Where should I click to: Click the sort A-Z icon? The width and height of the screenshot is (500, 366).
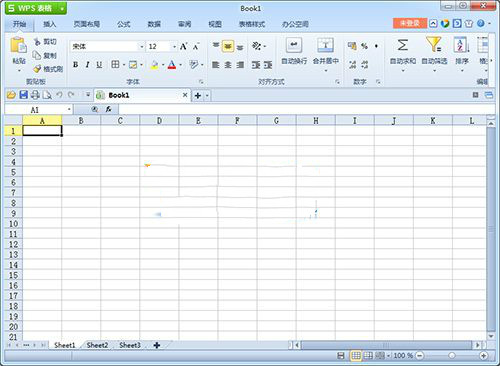coord(461,45)
